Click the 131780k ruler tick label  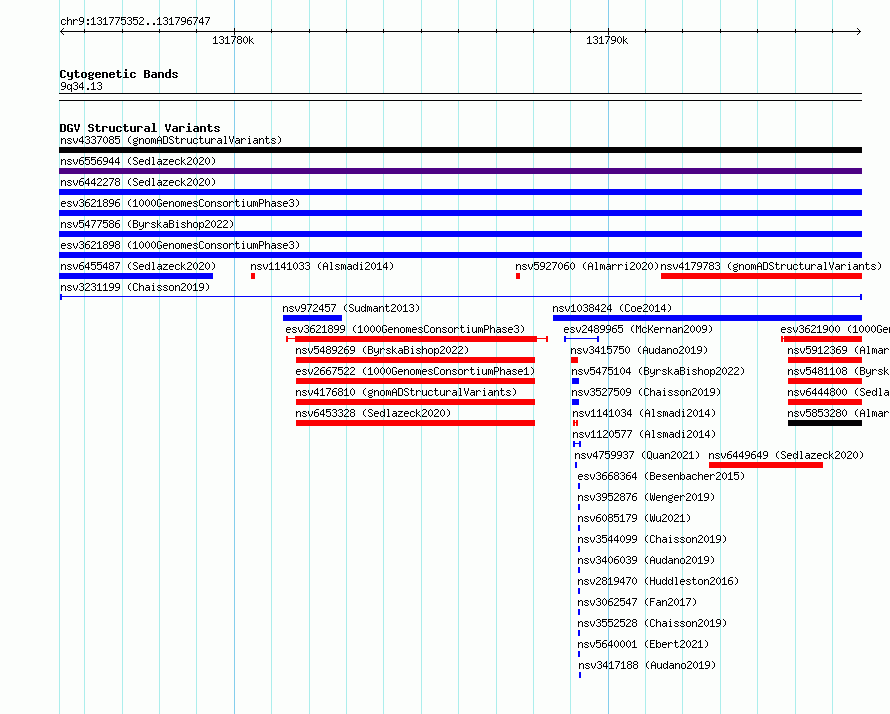(x=233, y=40)
